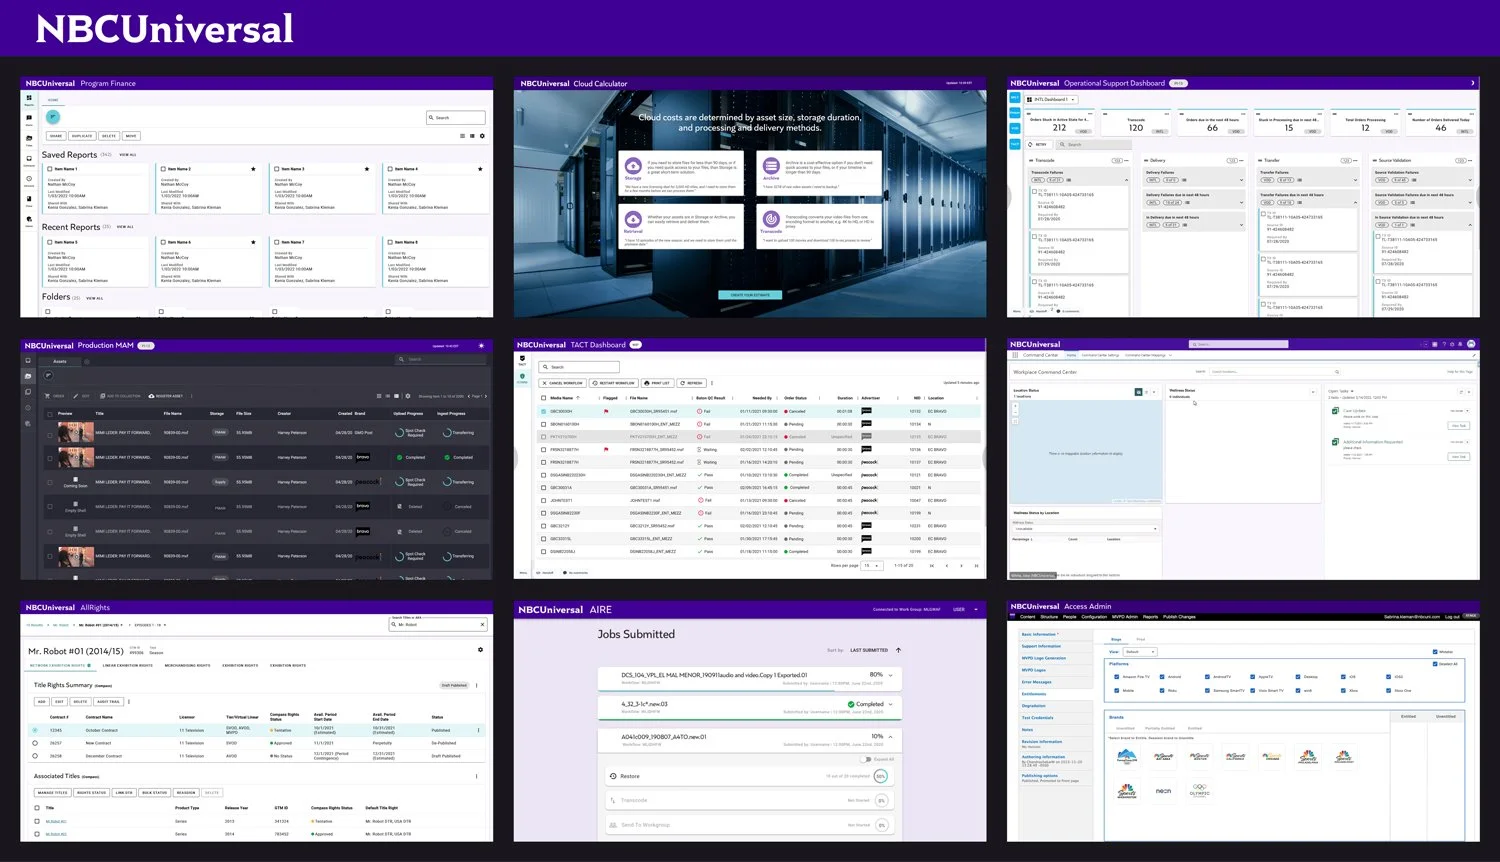Open the filter icon in Production MAM

pyautogui.click(x=48, y=376)
